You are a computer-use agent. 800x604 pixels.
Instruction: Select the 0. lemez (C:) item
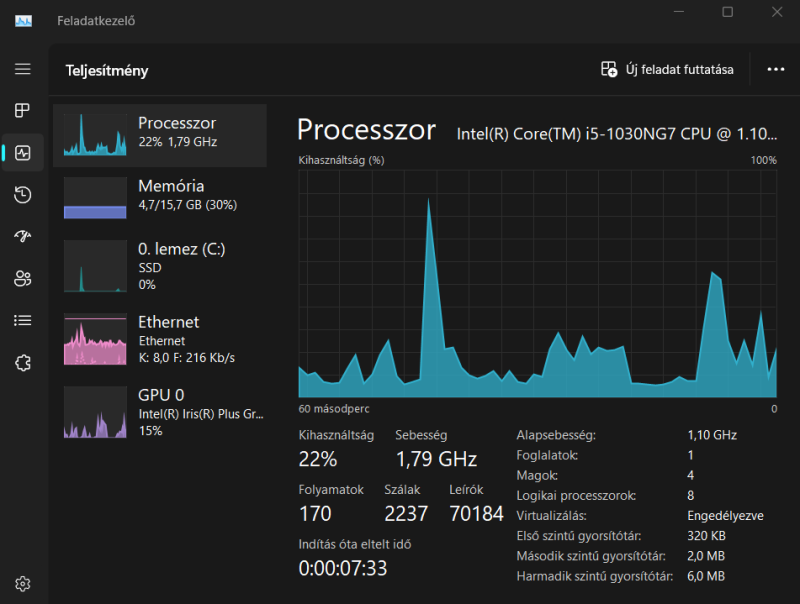click(x=160, y=266)
